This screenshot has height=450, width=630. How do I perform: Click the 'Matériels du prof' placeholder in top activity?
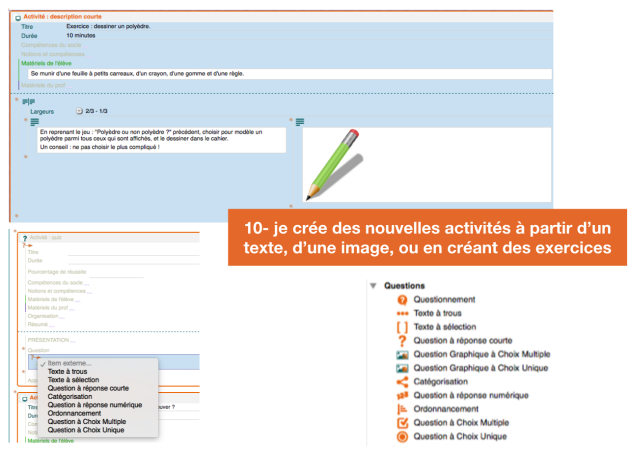click(x=46, y=85)
